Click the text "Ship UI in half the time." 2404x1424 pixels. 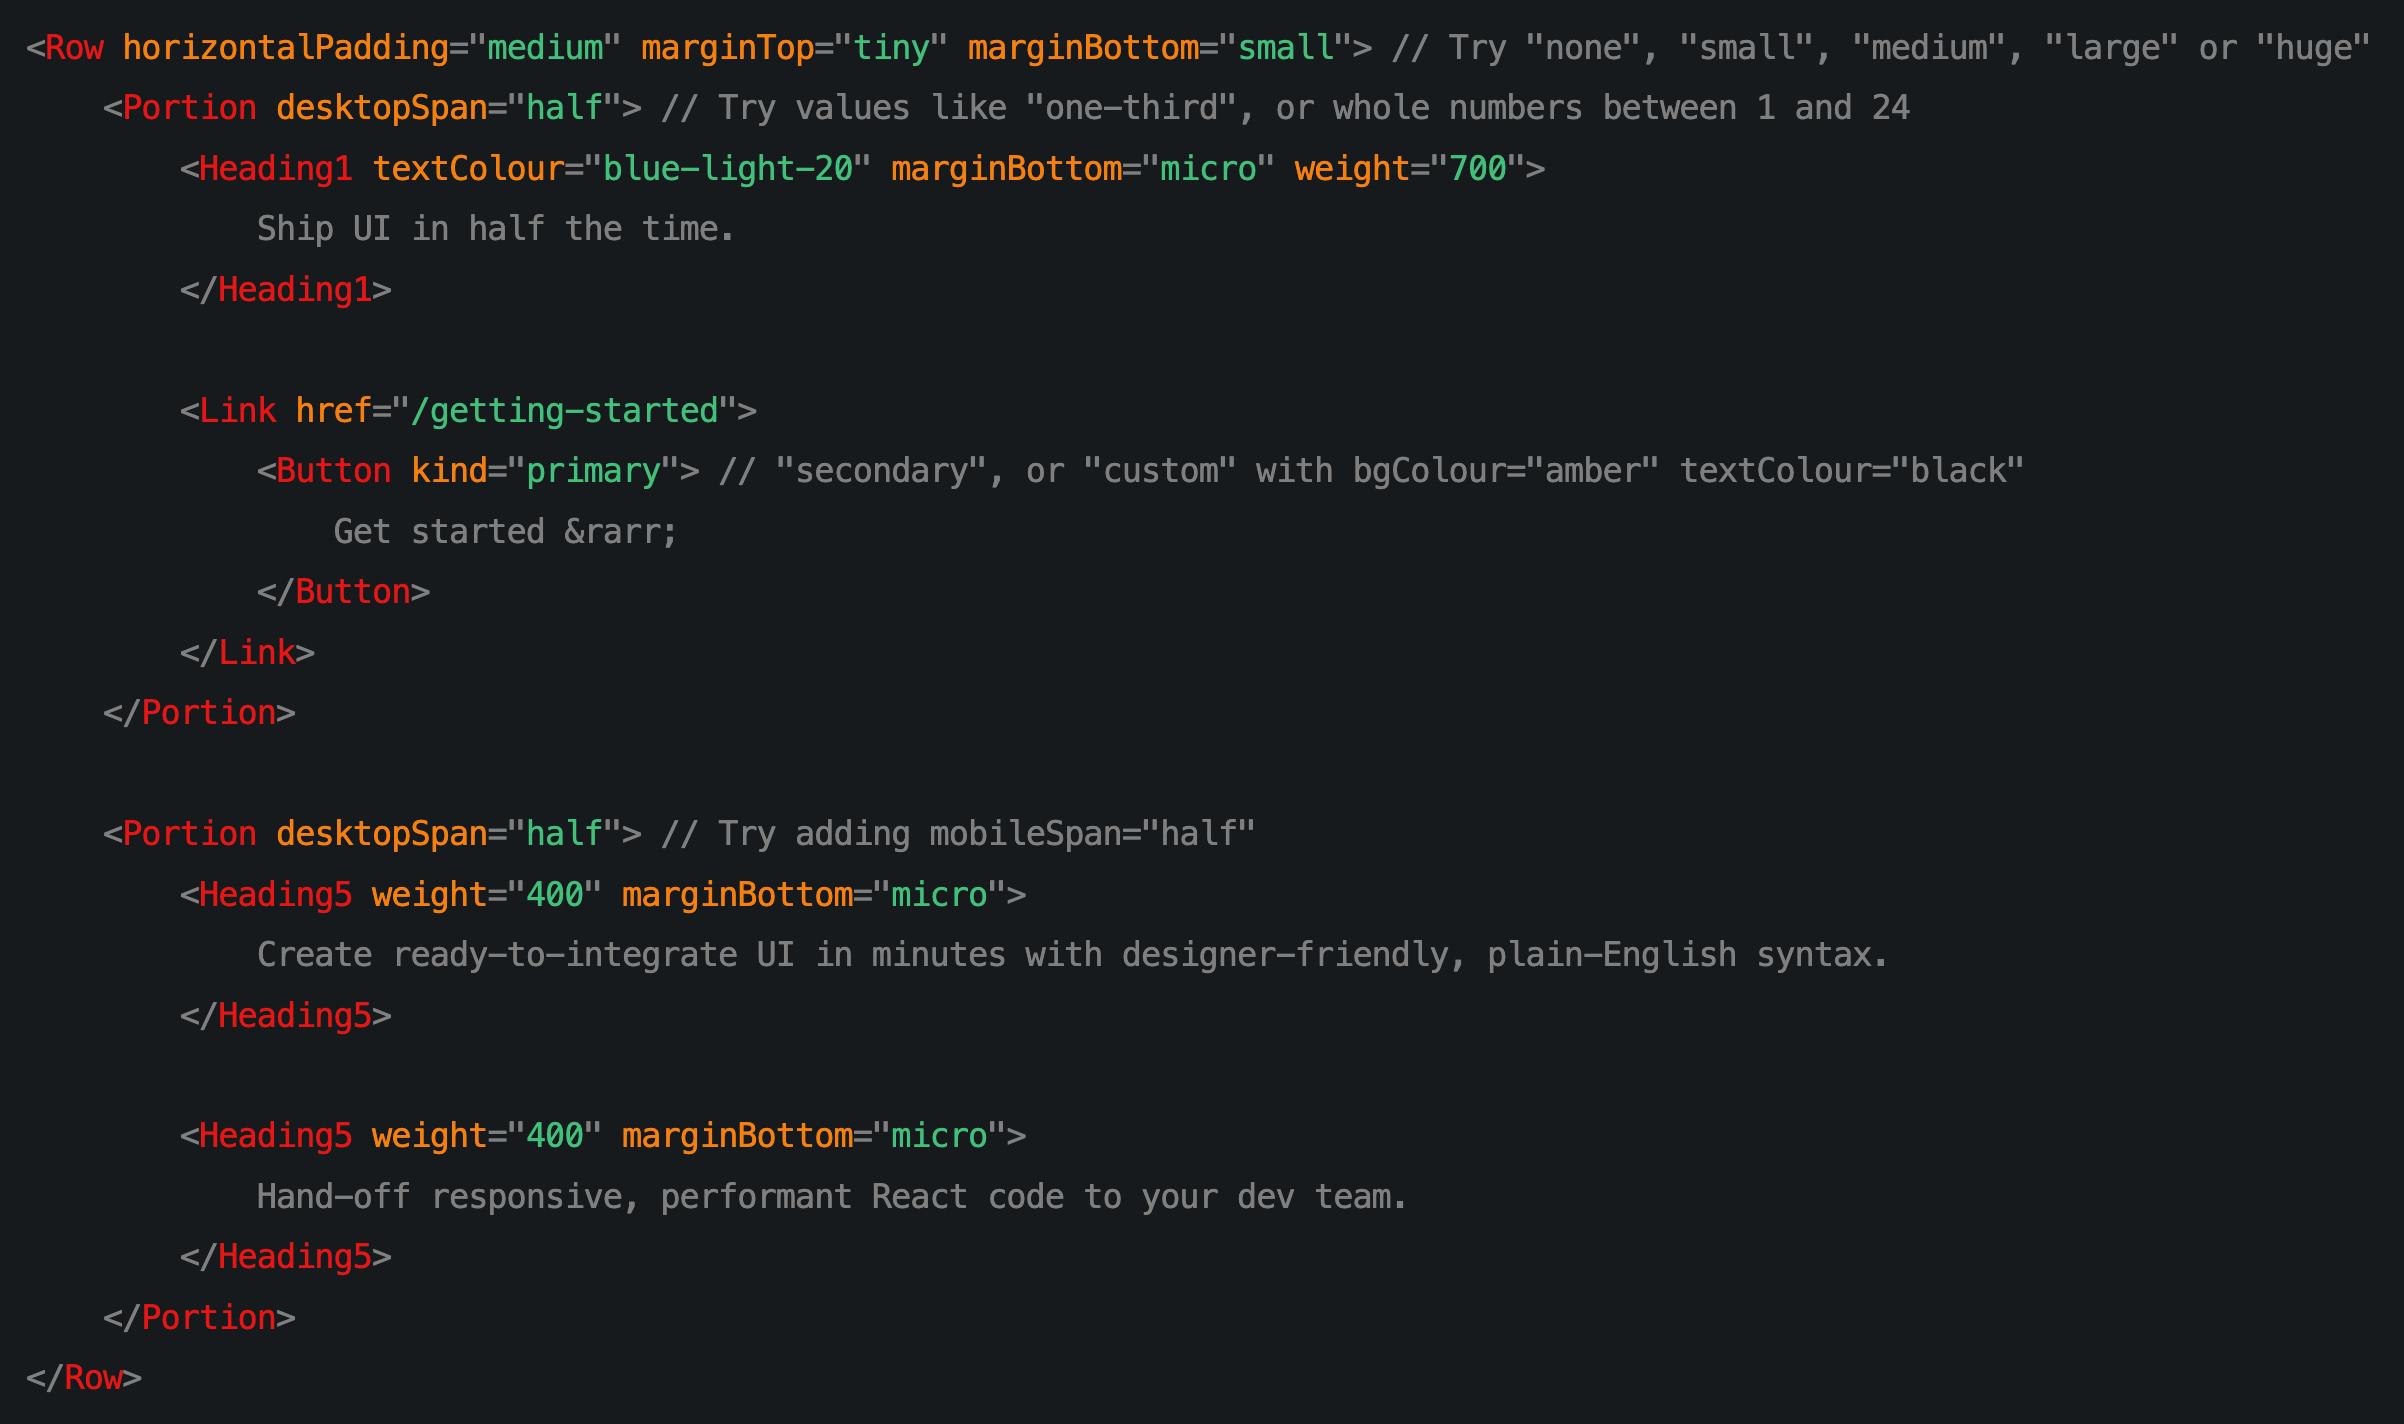495,229
